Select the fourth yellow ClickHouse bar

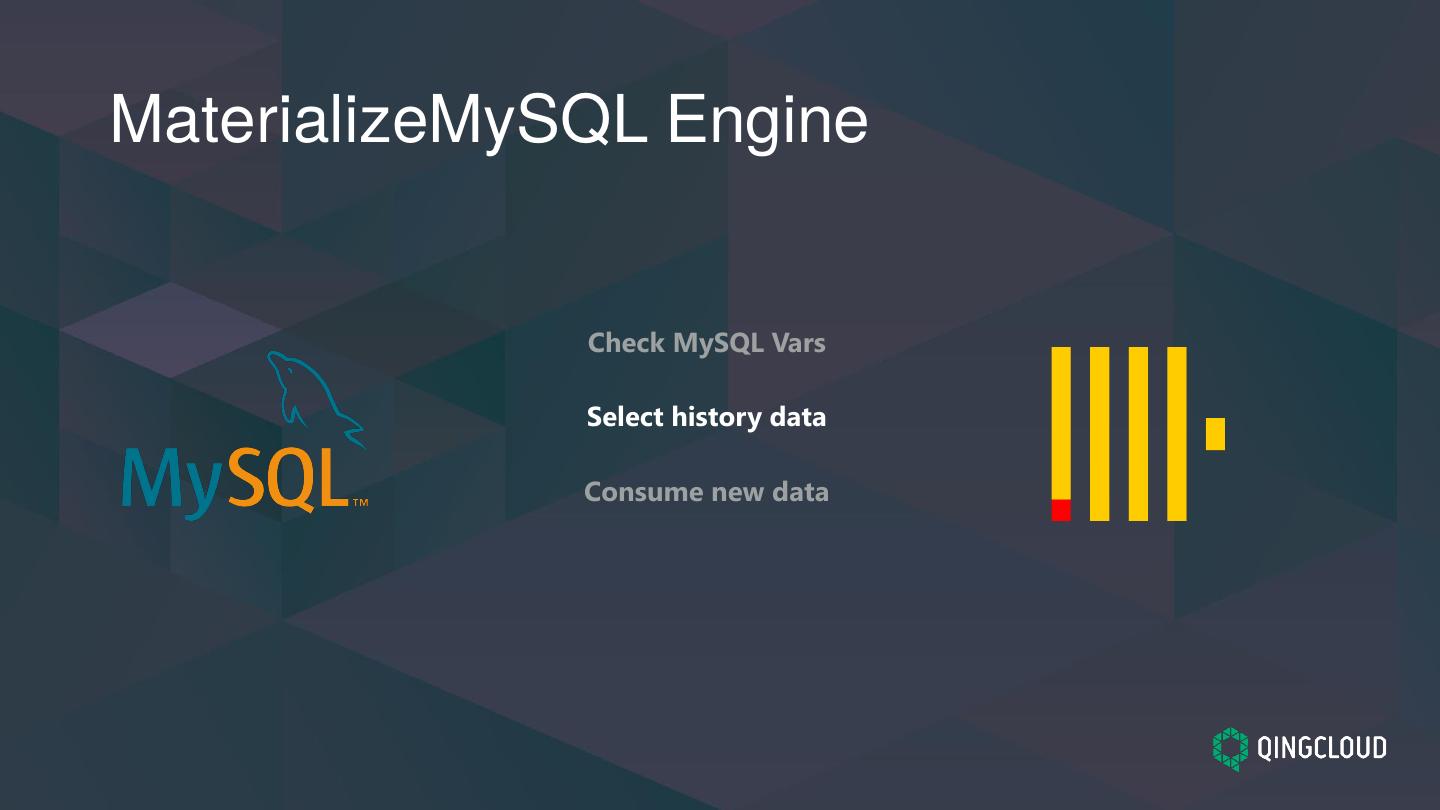click(1177, 434)
